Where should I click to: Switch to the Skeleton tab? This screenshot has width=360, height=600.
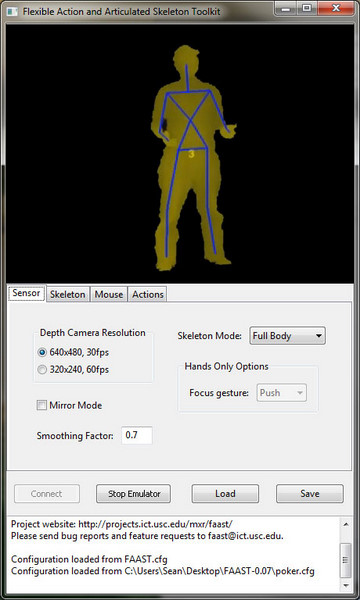pos(68,294)
